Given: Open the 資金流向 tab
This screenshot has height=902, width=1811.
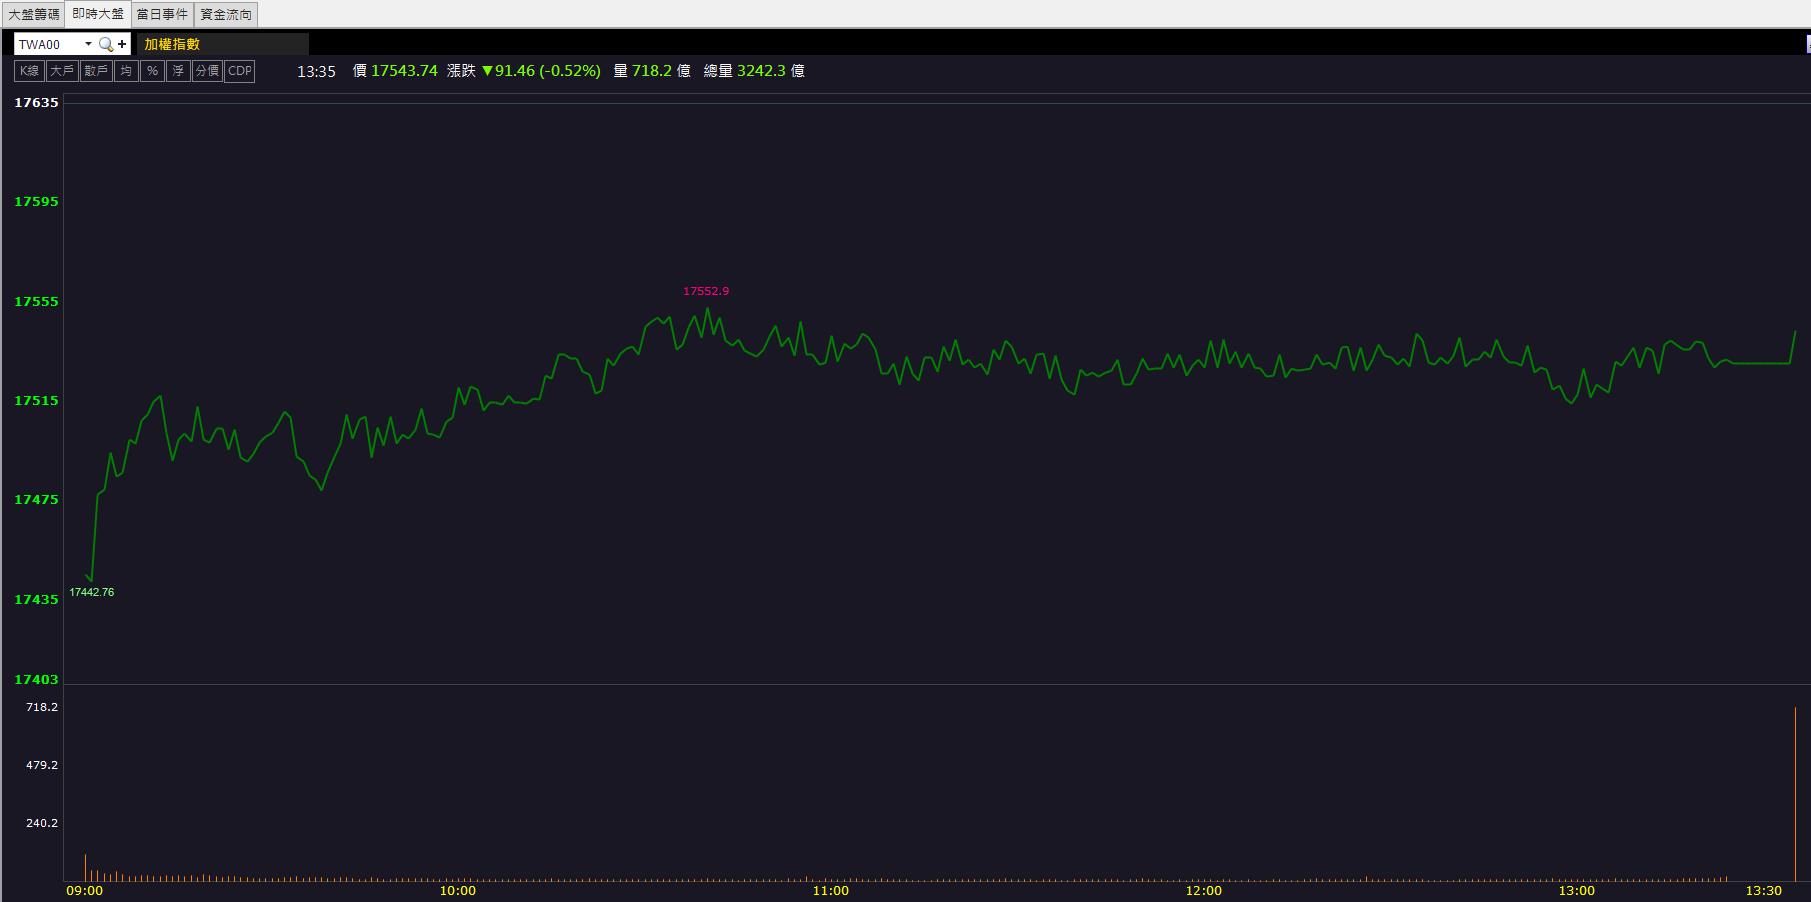Looking at the screenshot, I should (x=226, y=14).
